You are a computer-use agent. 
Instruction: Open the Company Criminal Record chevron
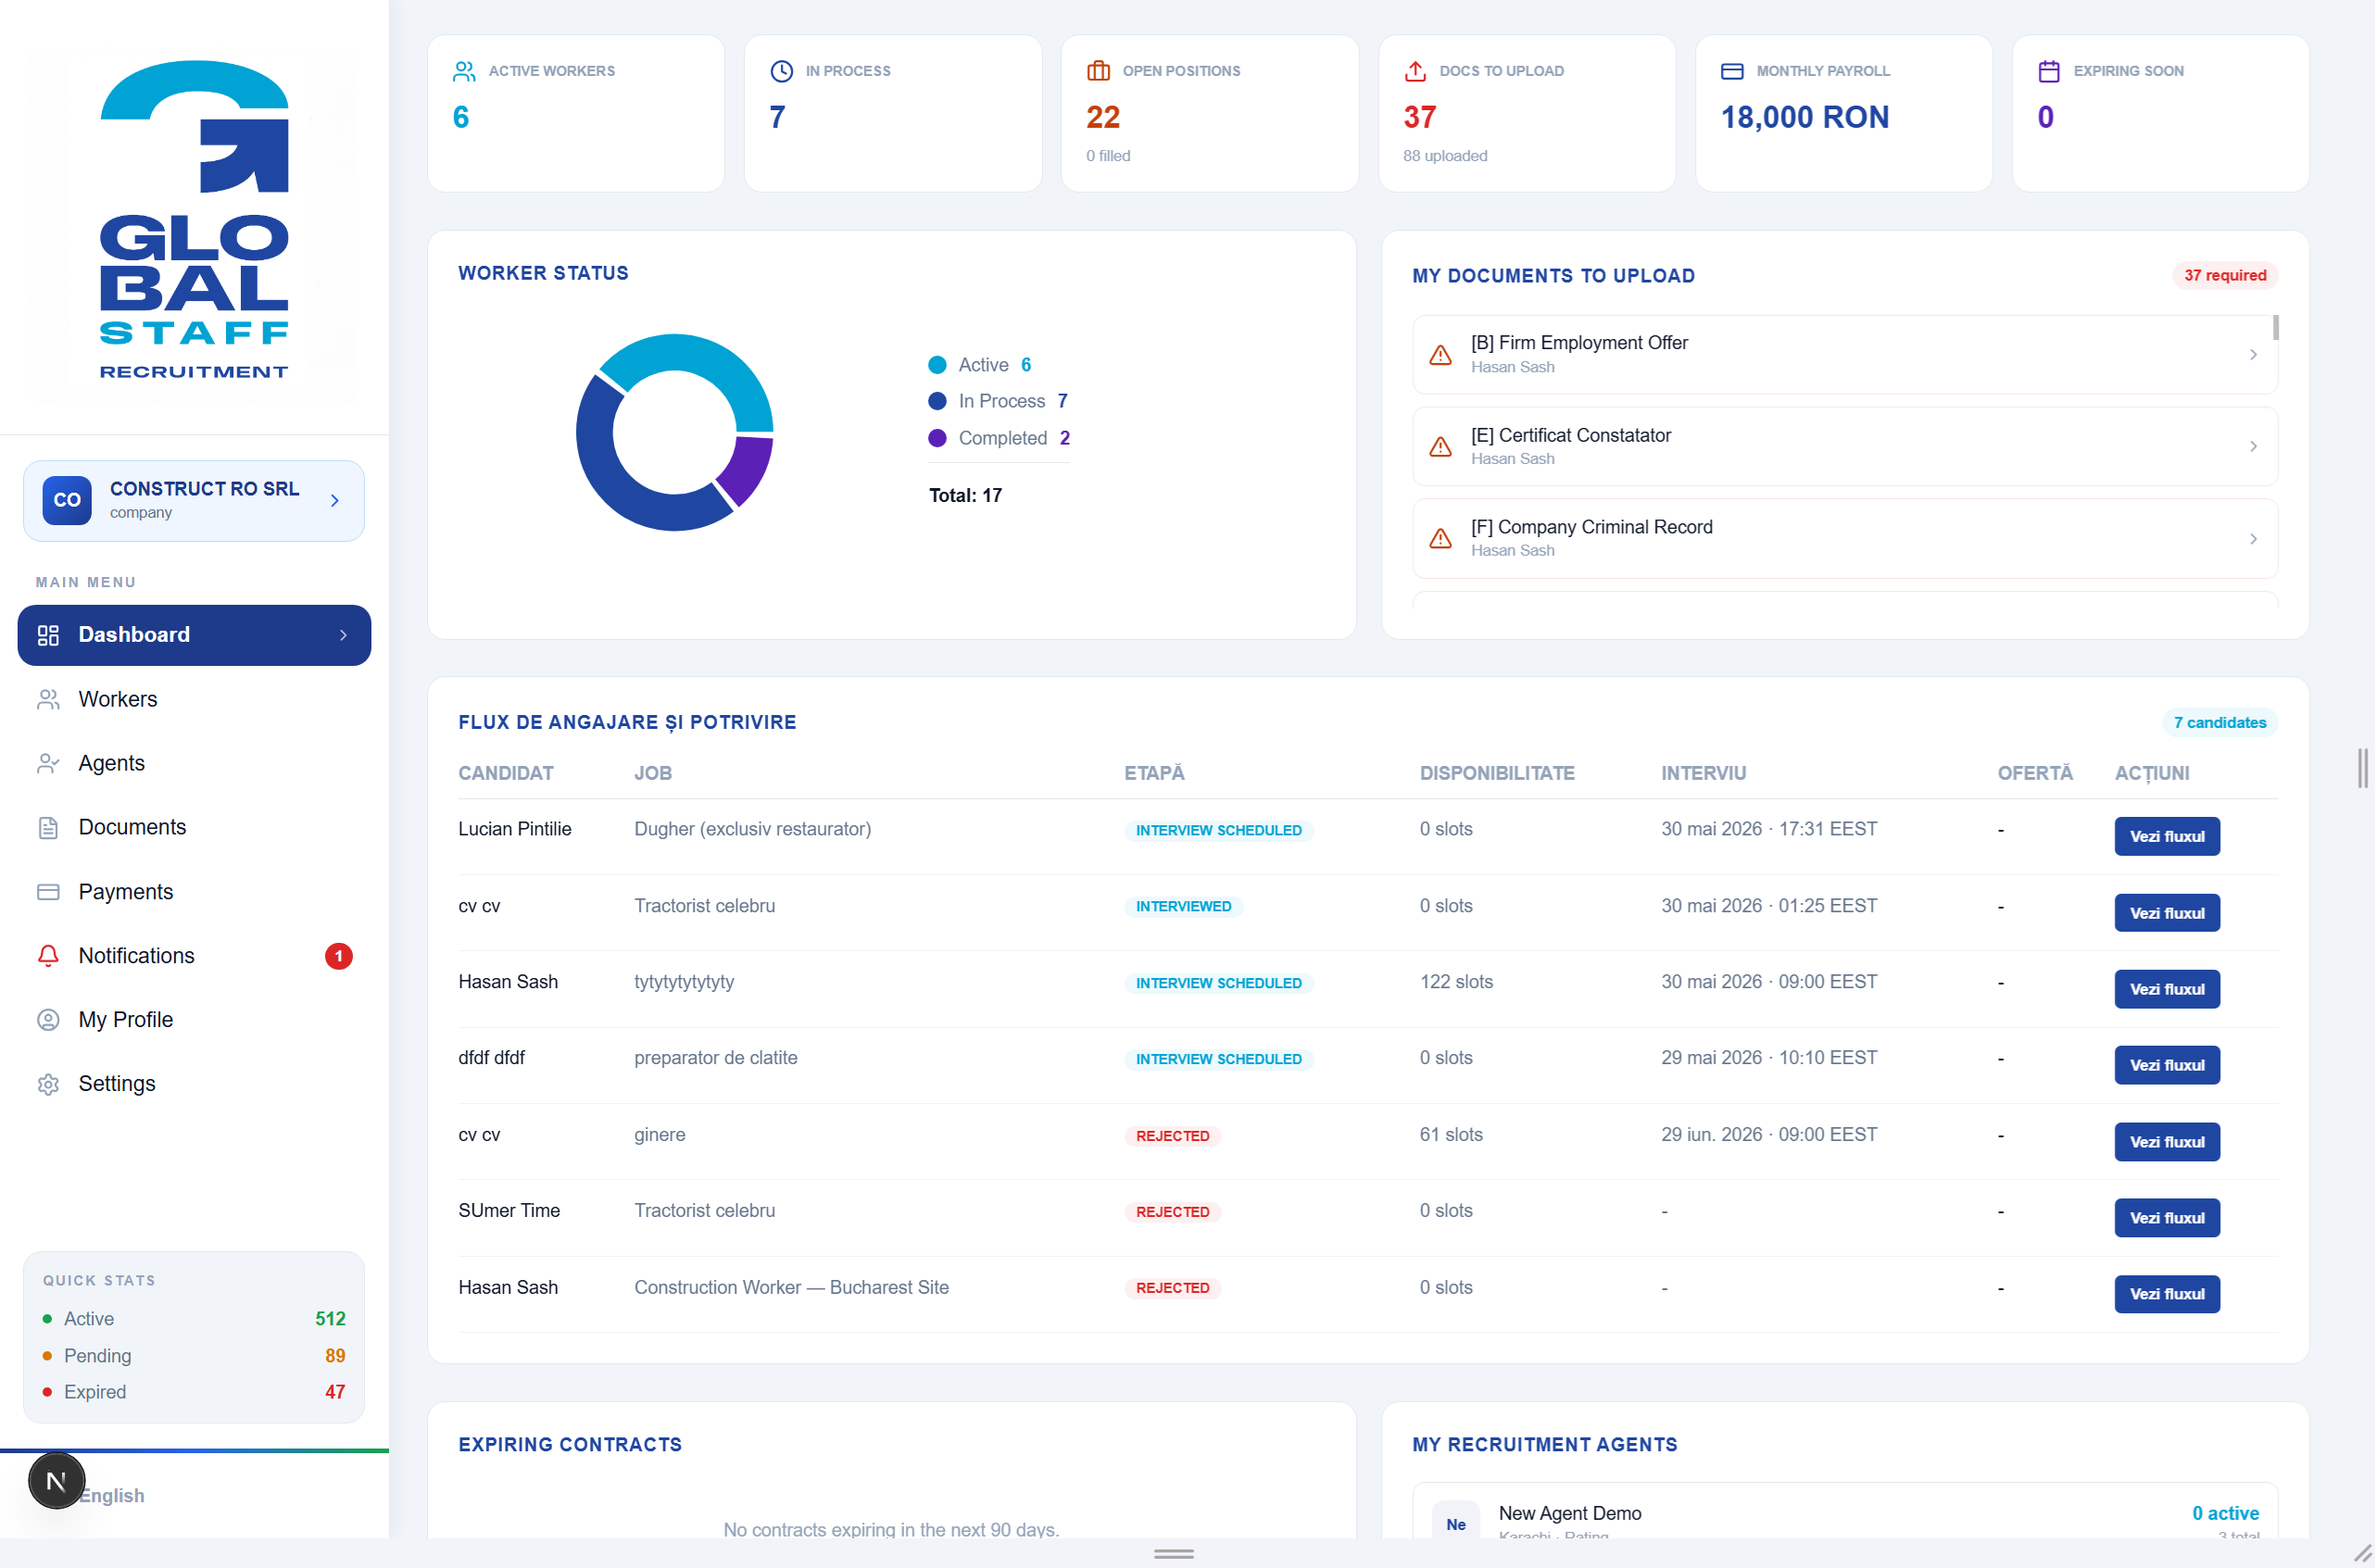tap(2253, 538)
